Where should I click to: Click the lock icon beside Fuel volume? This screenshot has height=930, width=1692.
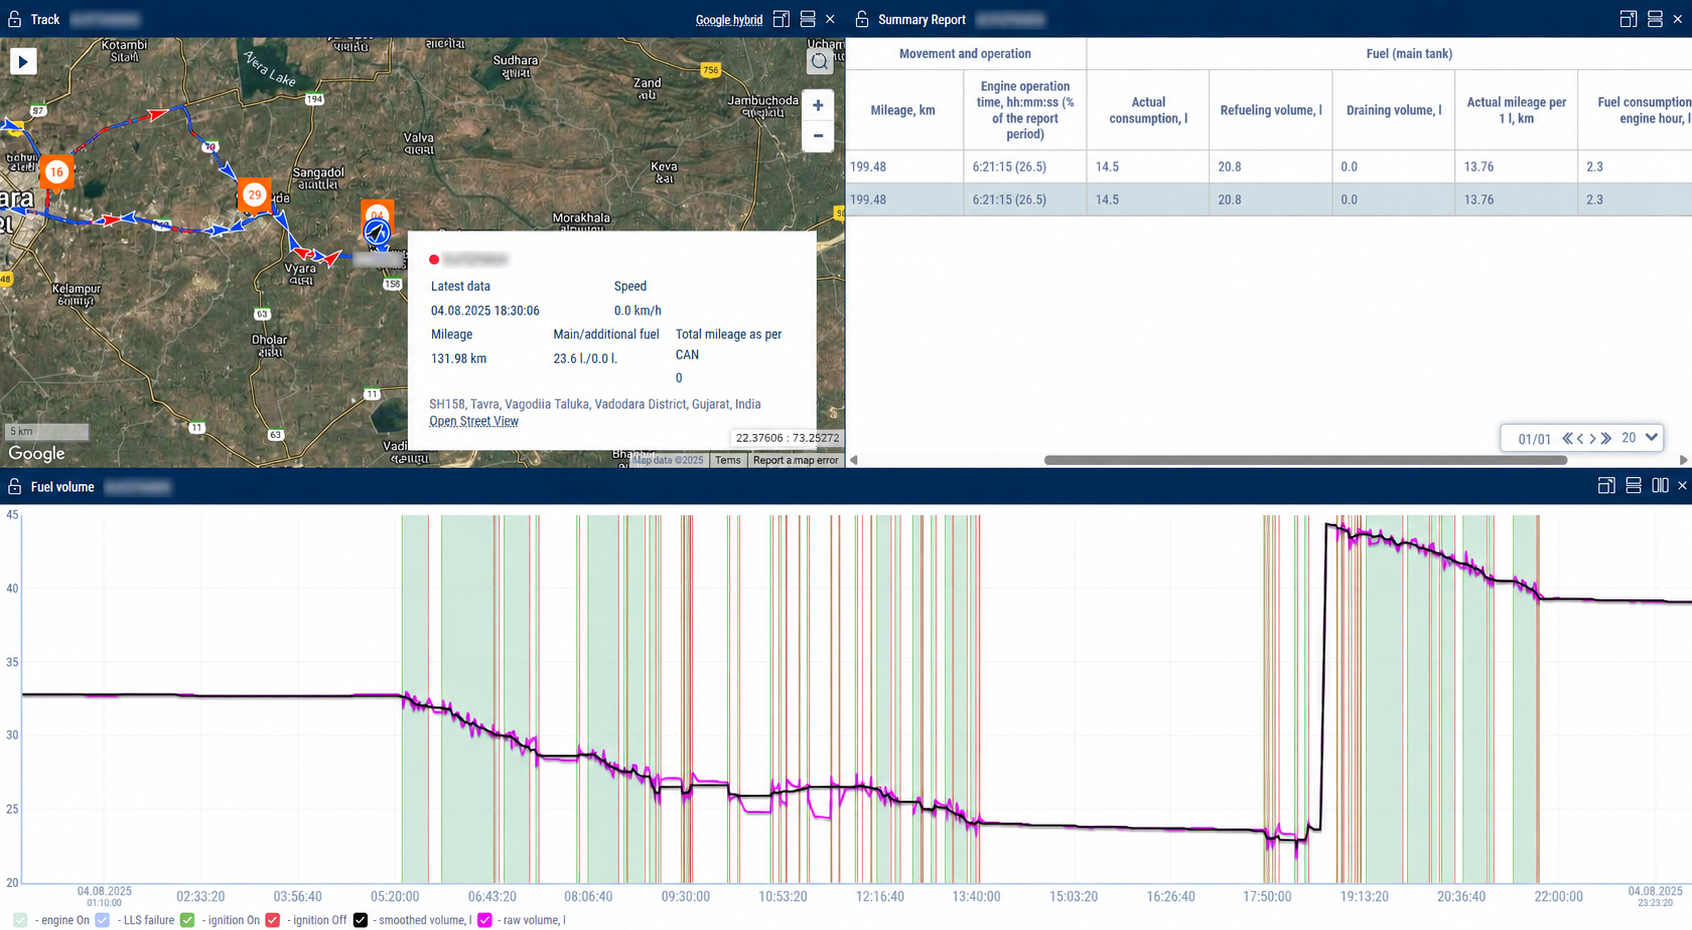(x=14, y=487)
